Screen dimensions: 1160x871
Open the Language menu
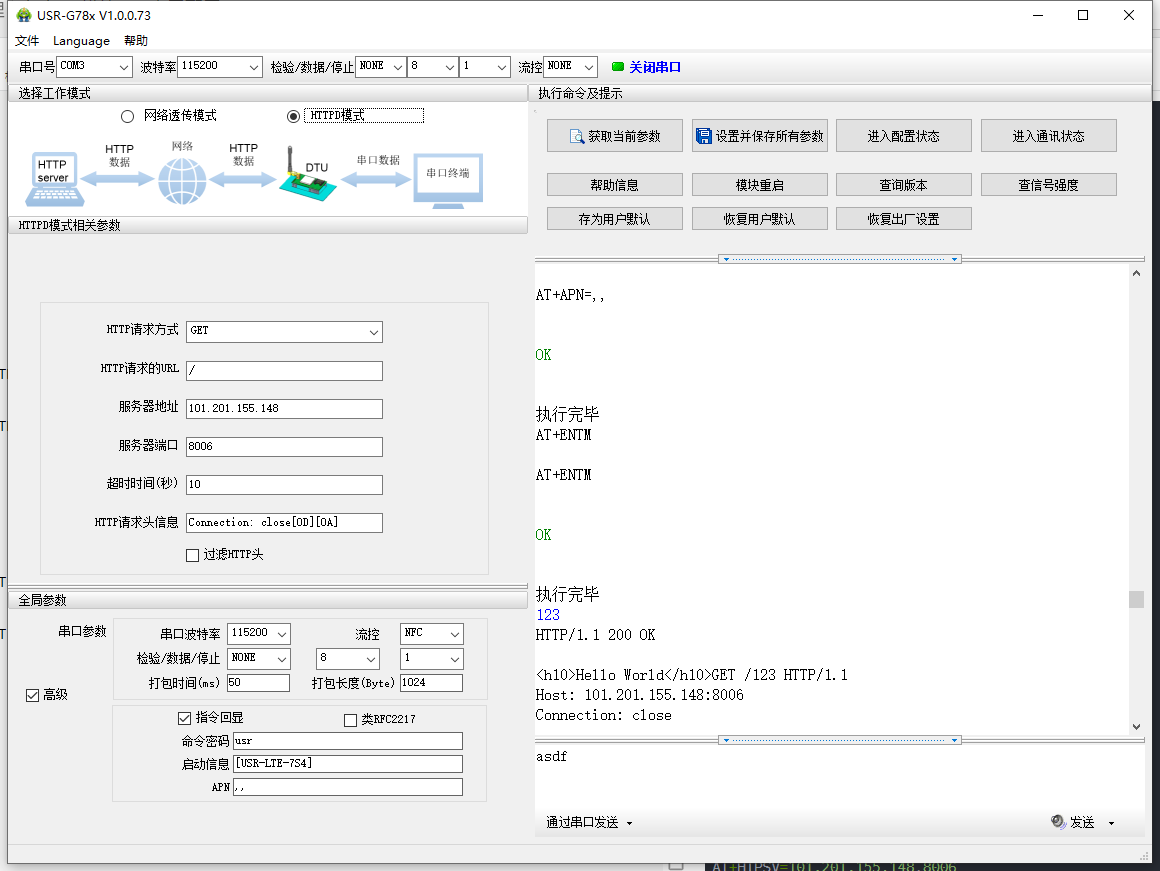click(x=81, y=41)
